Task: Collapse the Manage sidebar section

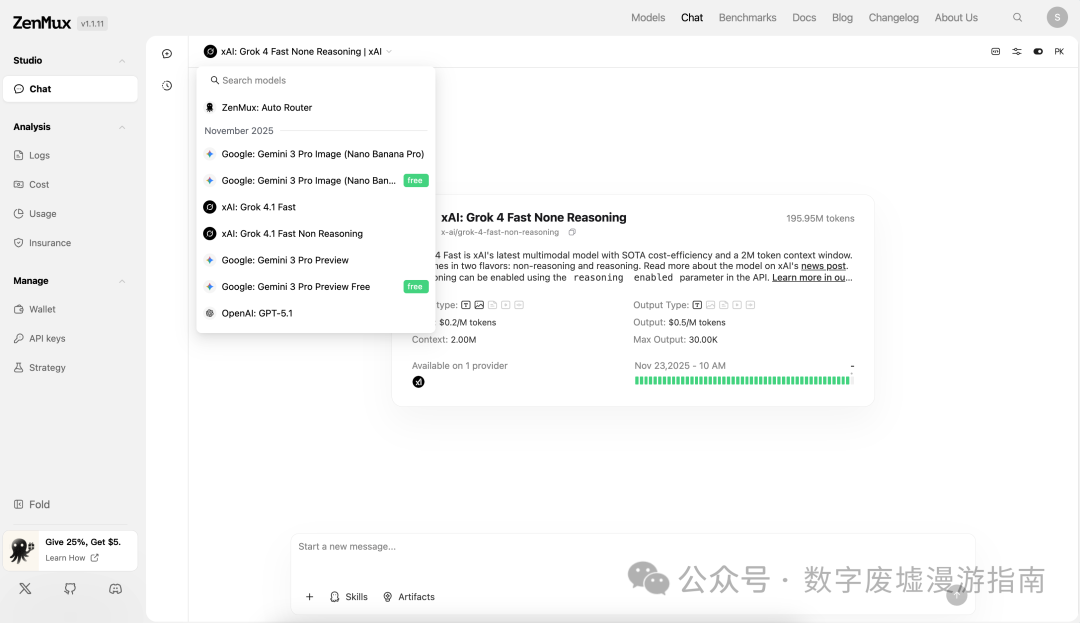Action: coord(122,281)
